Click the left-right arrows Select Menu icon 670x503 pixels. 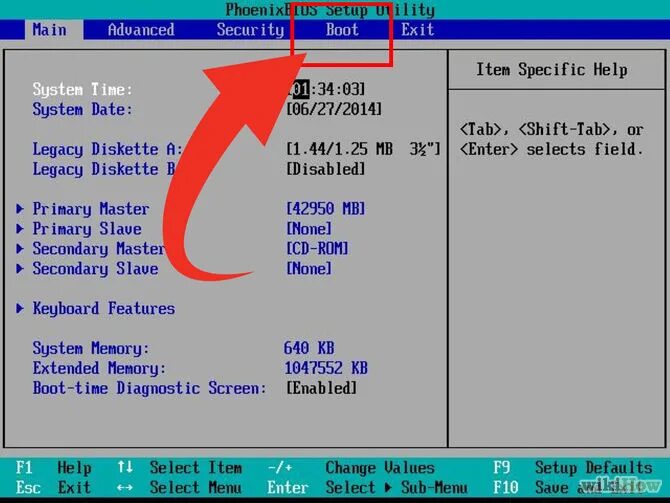(125, 488)
